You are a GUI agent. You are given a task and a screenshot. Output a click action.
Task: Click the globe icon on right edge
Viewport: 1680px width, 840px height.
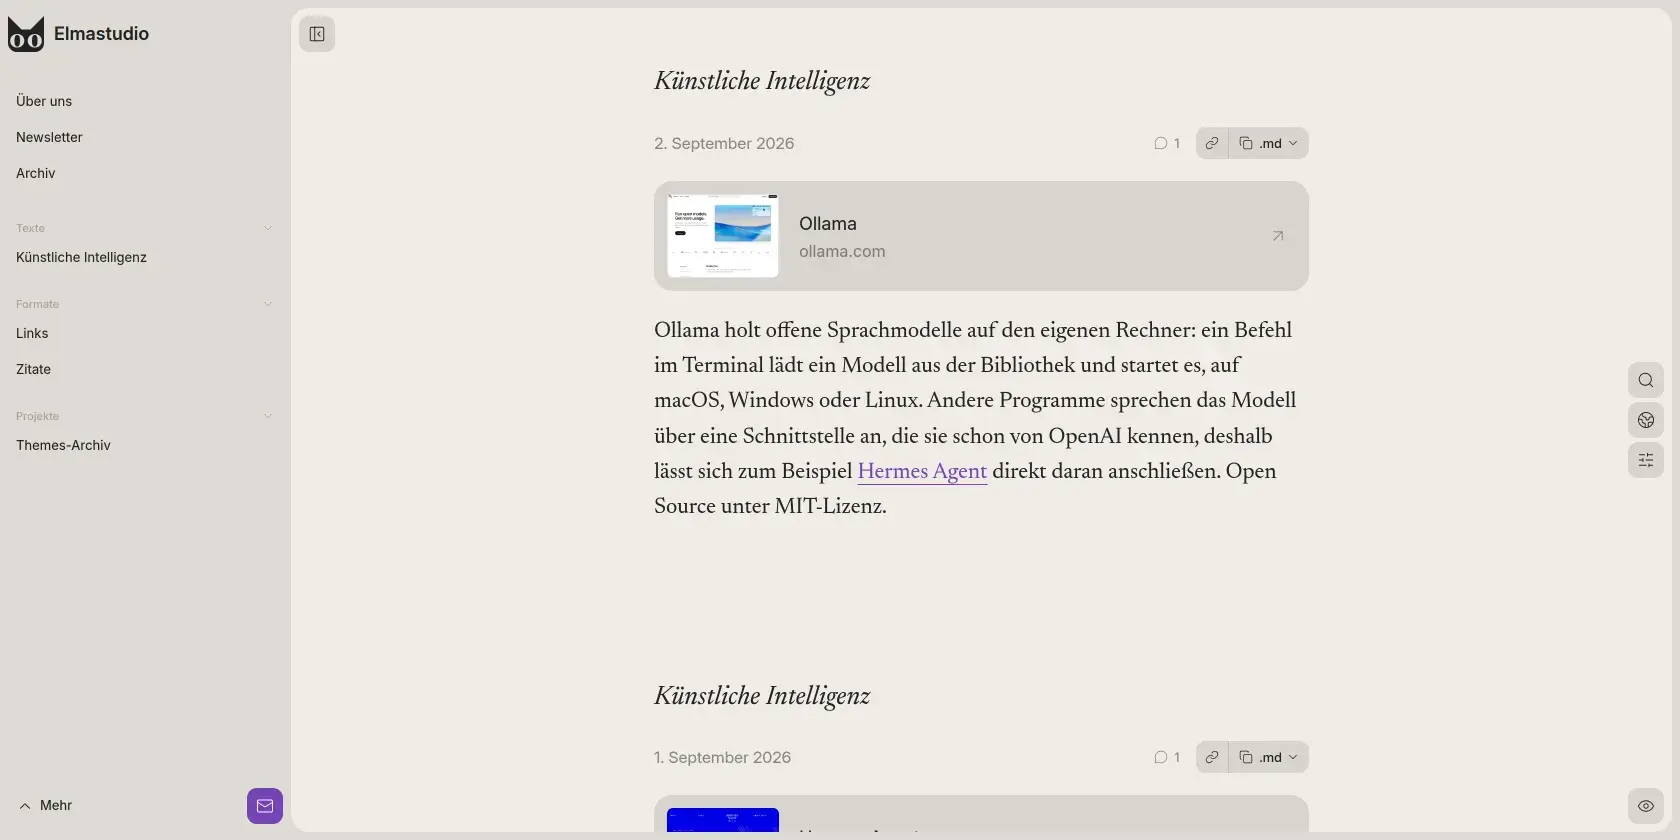coord(1646,420)
